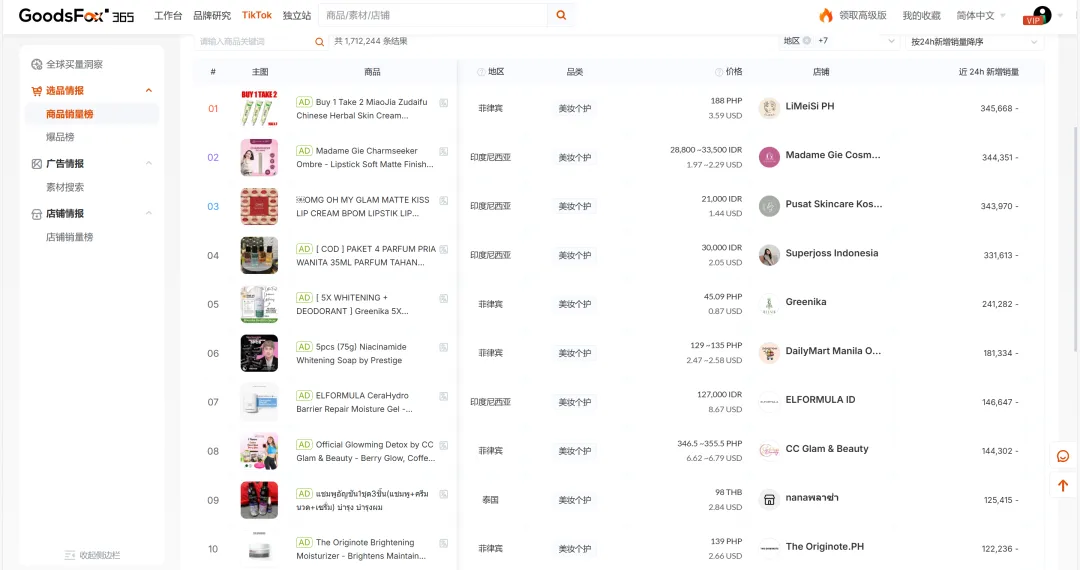Click the Greenika store avatar

(769, 304)
